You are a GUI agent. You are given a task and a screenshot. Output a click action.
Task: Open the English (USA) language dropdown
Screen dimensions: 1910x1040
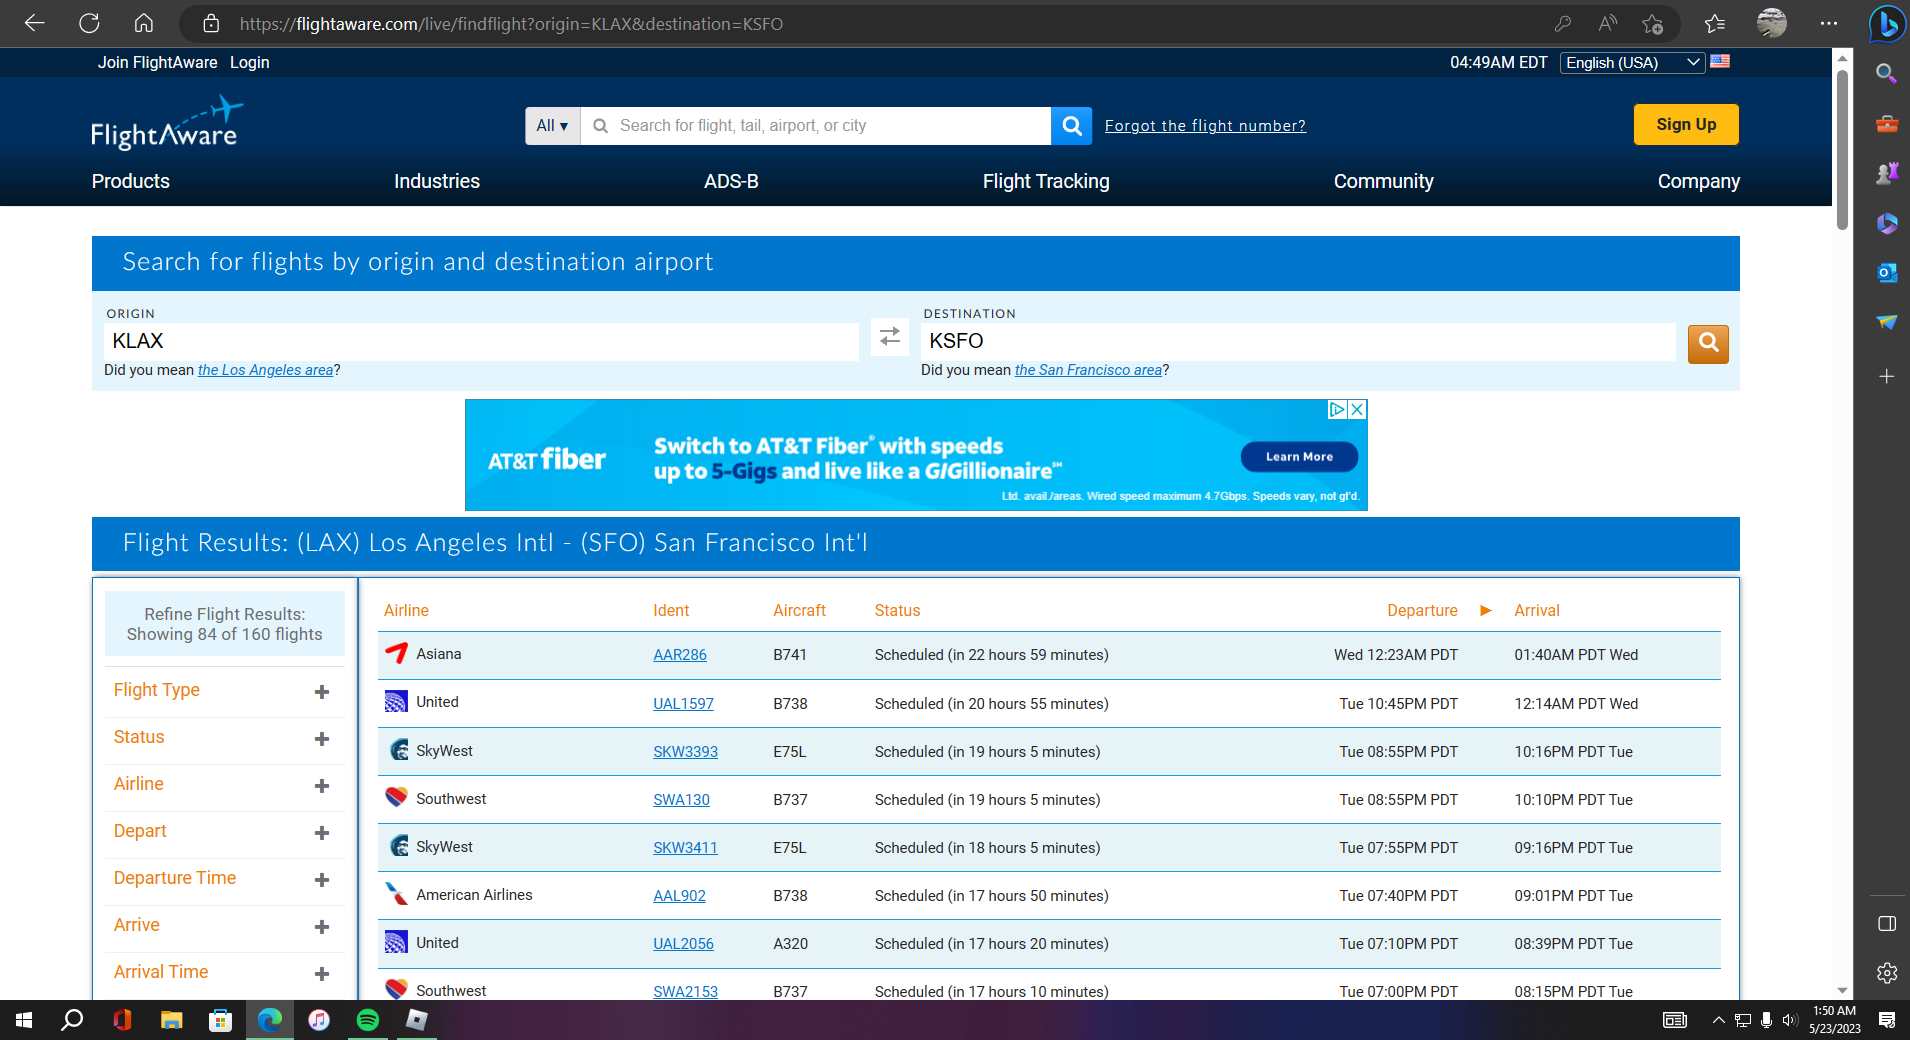(1632, 62)
